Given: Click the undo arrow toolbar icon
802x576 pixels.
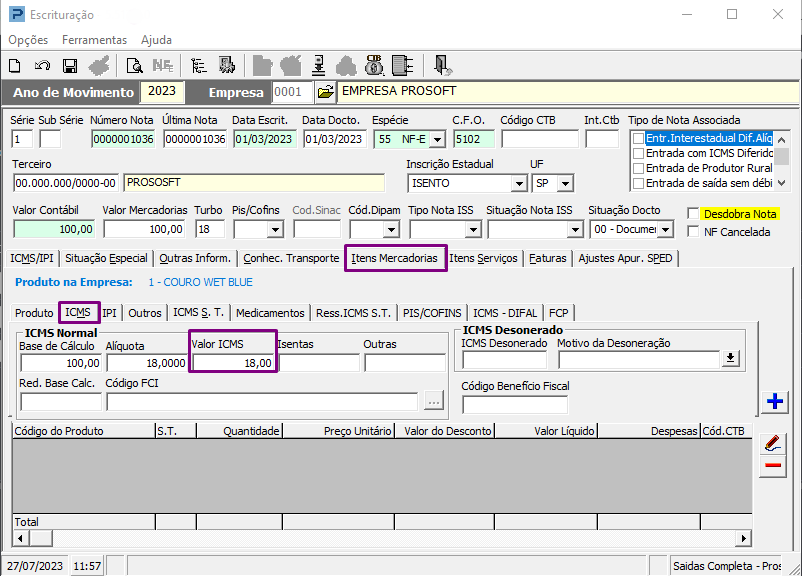Looking at the screenshot, I should pos(42,66).
